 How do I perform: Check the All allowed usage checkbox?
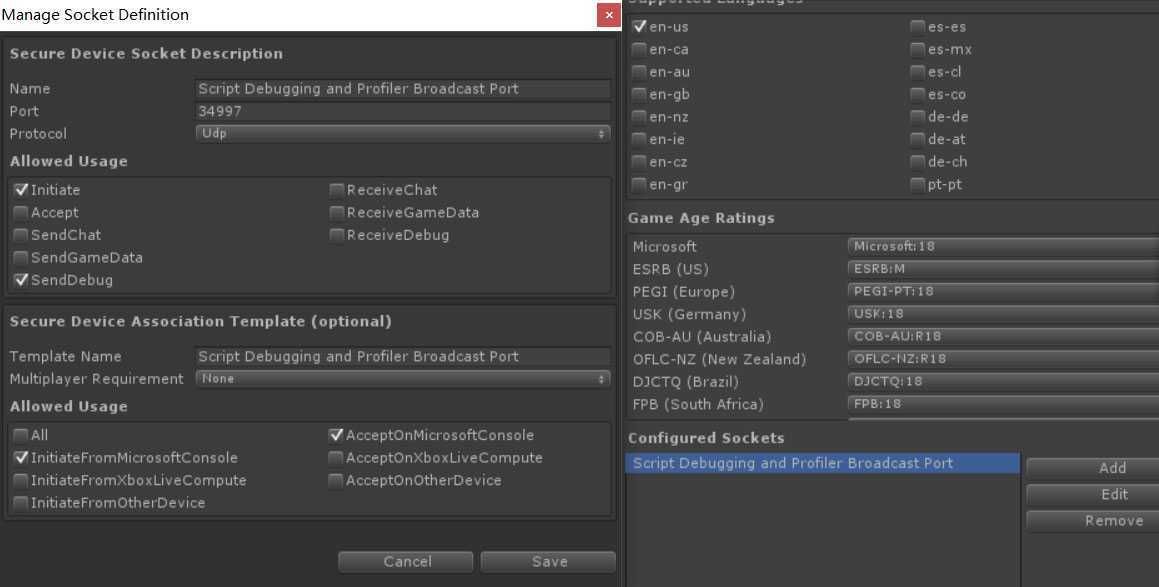21,435
